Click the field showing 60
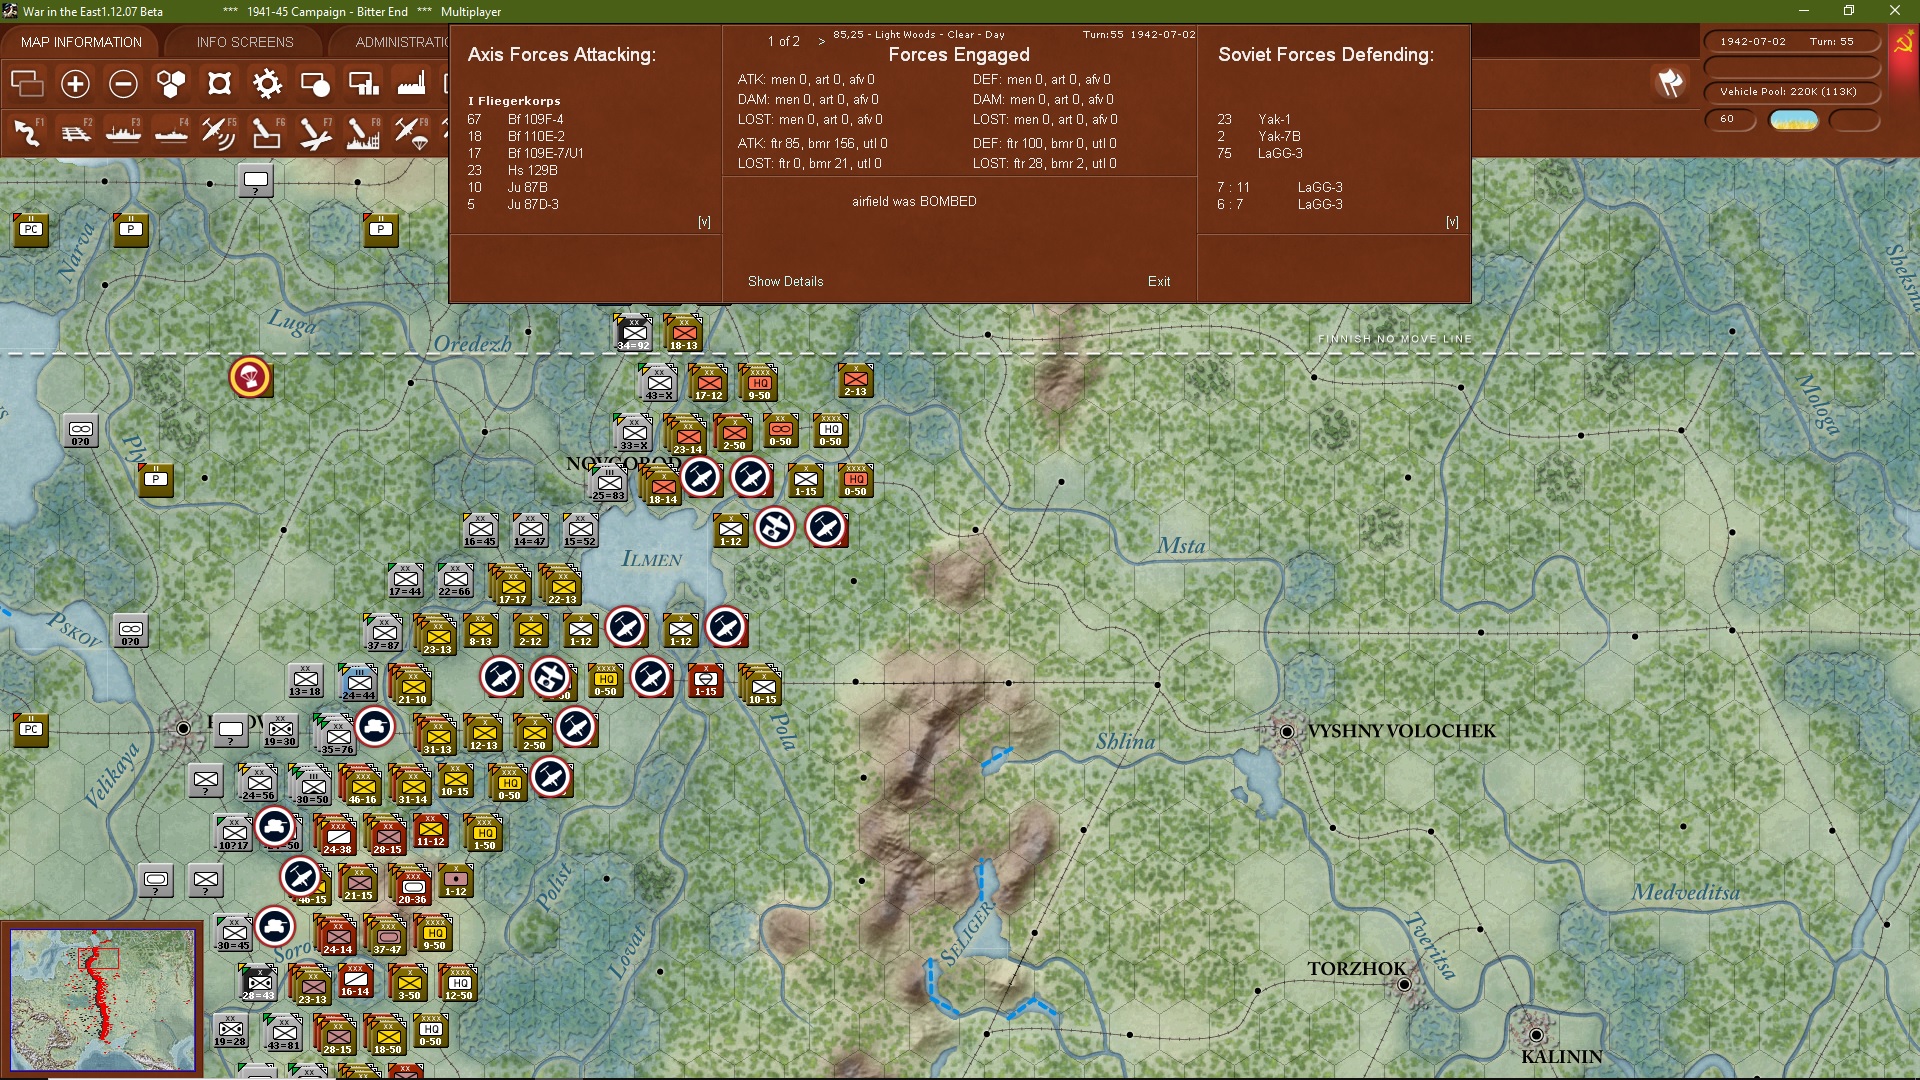 (1730, 119)
